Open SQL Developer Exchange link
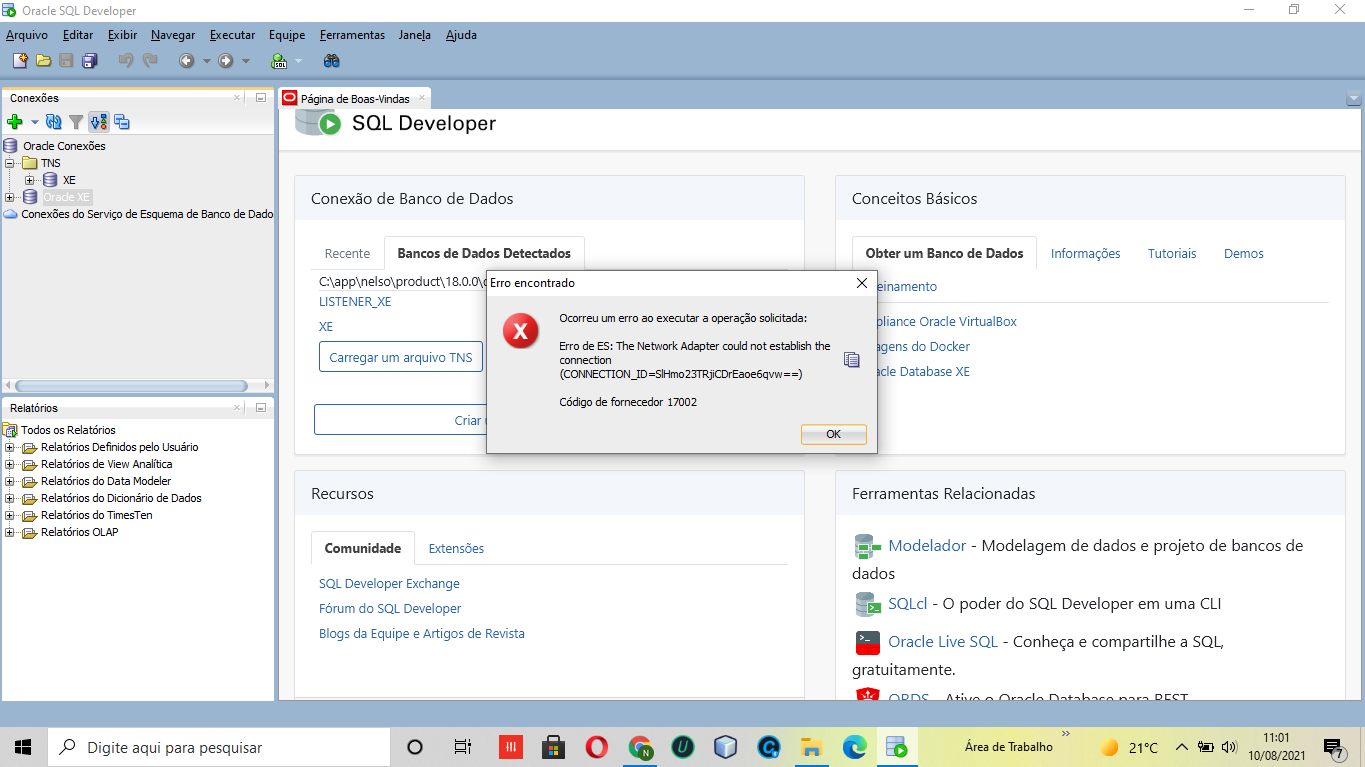The image size is (1365, 767). 389,583
